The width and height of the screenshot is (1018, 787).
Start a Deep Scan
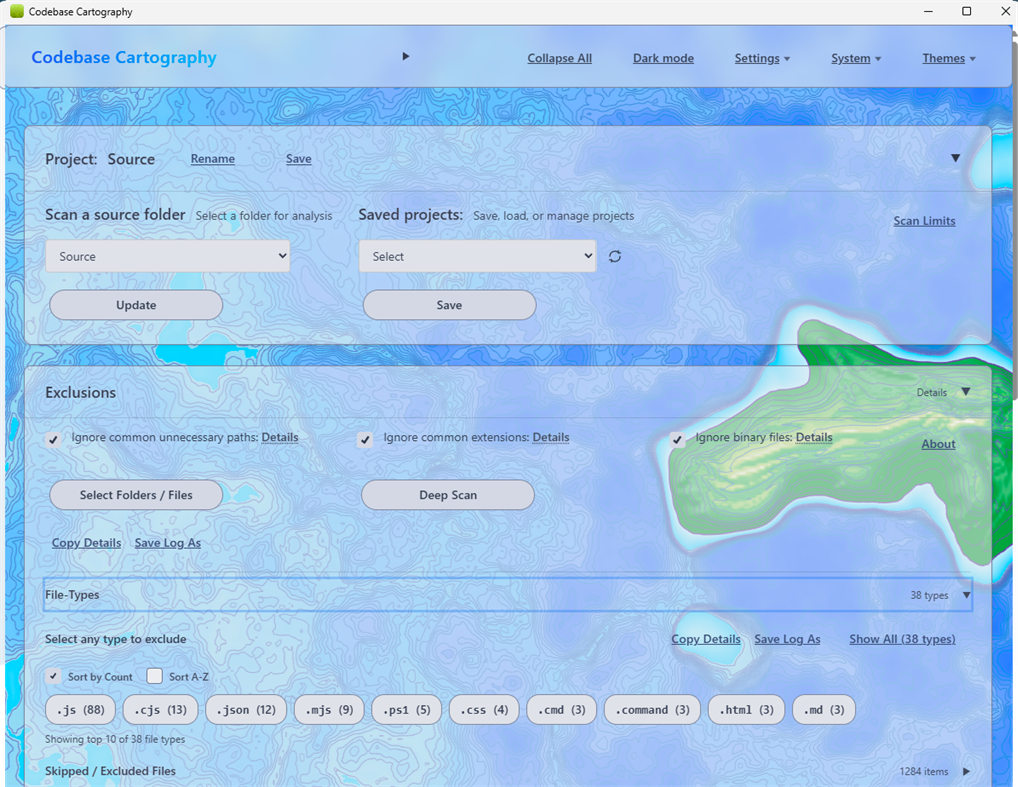[448, 495]
